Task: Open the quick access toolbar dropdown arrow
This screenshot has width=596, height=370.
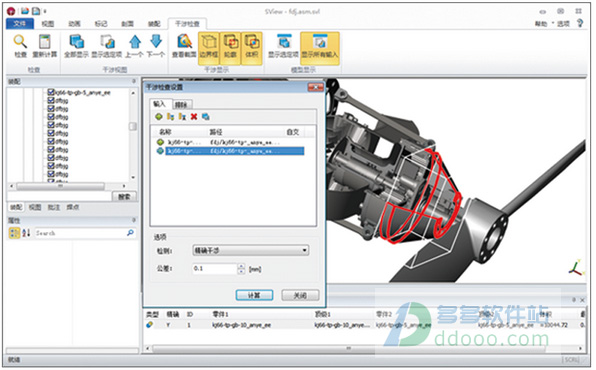Action: point(45,12)
